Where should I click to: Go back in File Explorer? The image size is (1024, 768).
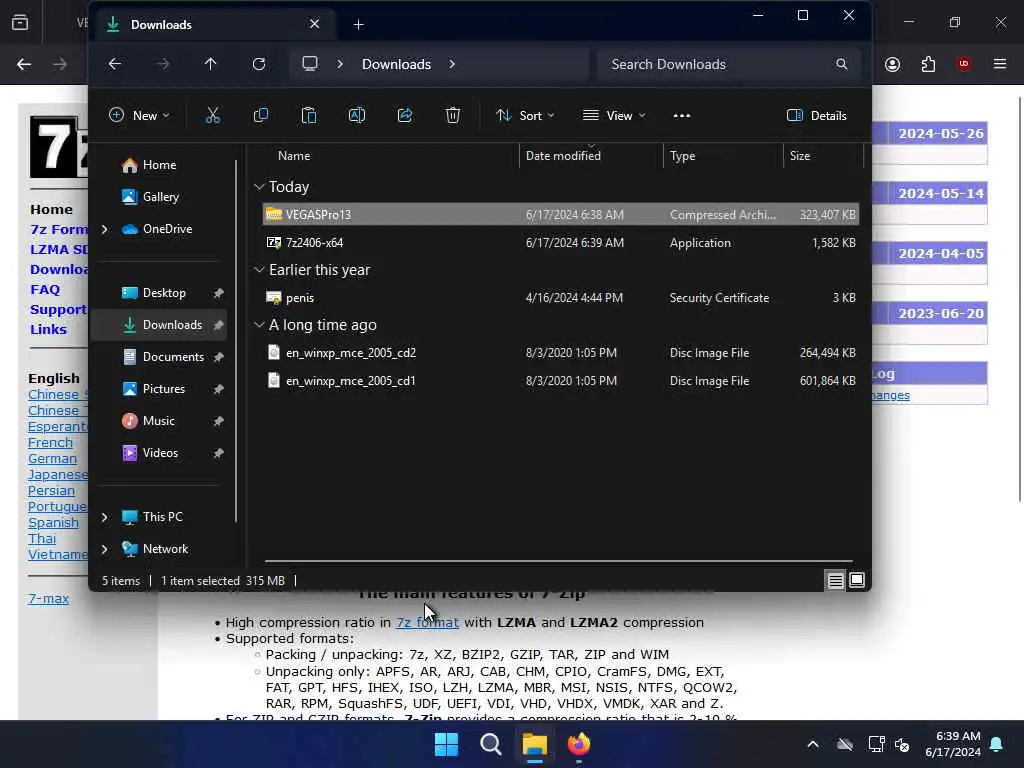115,64
